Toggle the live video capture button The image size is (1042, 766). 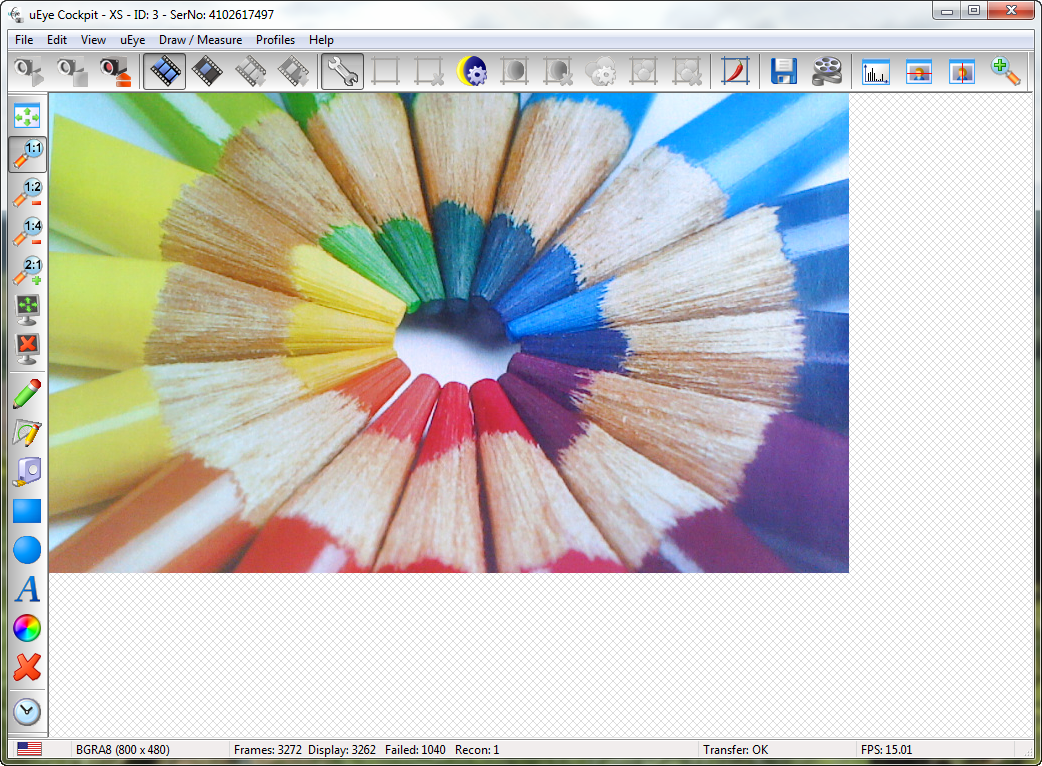pyautogui.click(x=164, y=72)
